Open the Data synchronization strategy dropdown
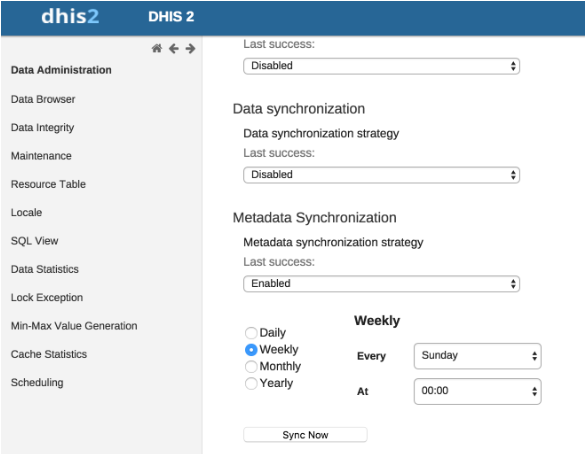Viewport: 586px width, 454px height. pyautogui.click(x=381, y=175)
